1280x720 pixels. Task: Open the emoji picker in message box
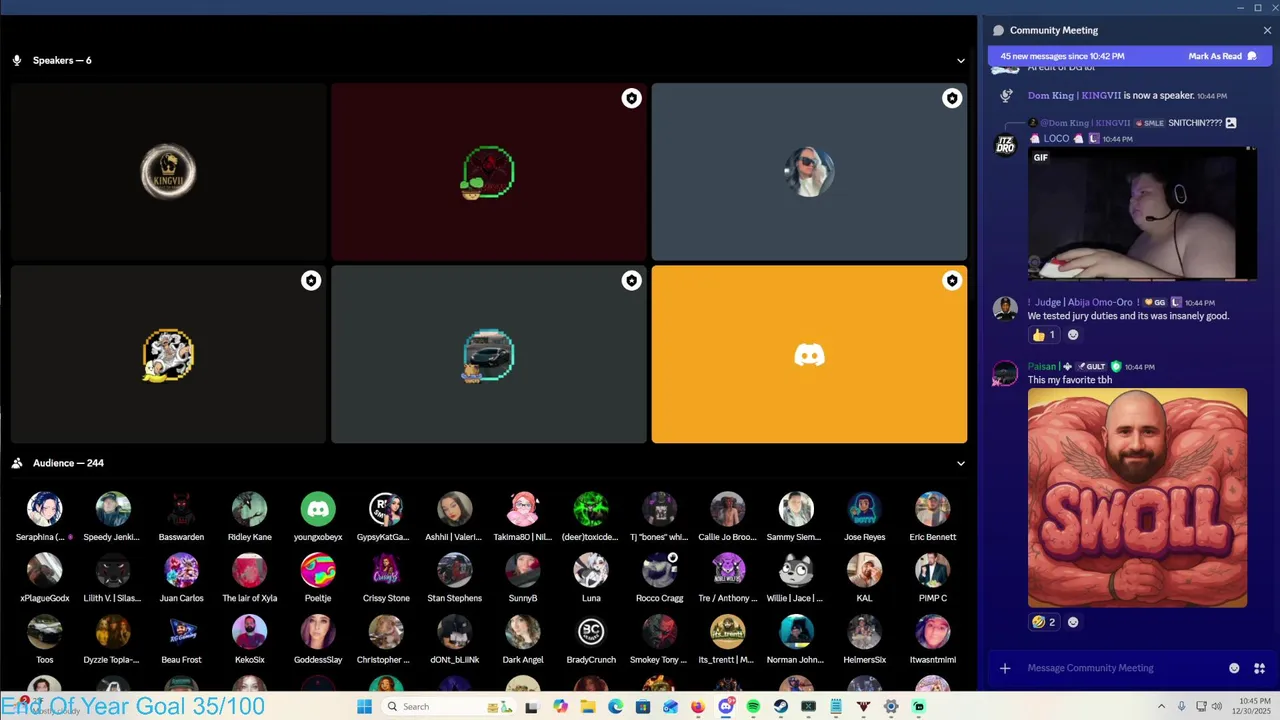coord(1234,668)
